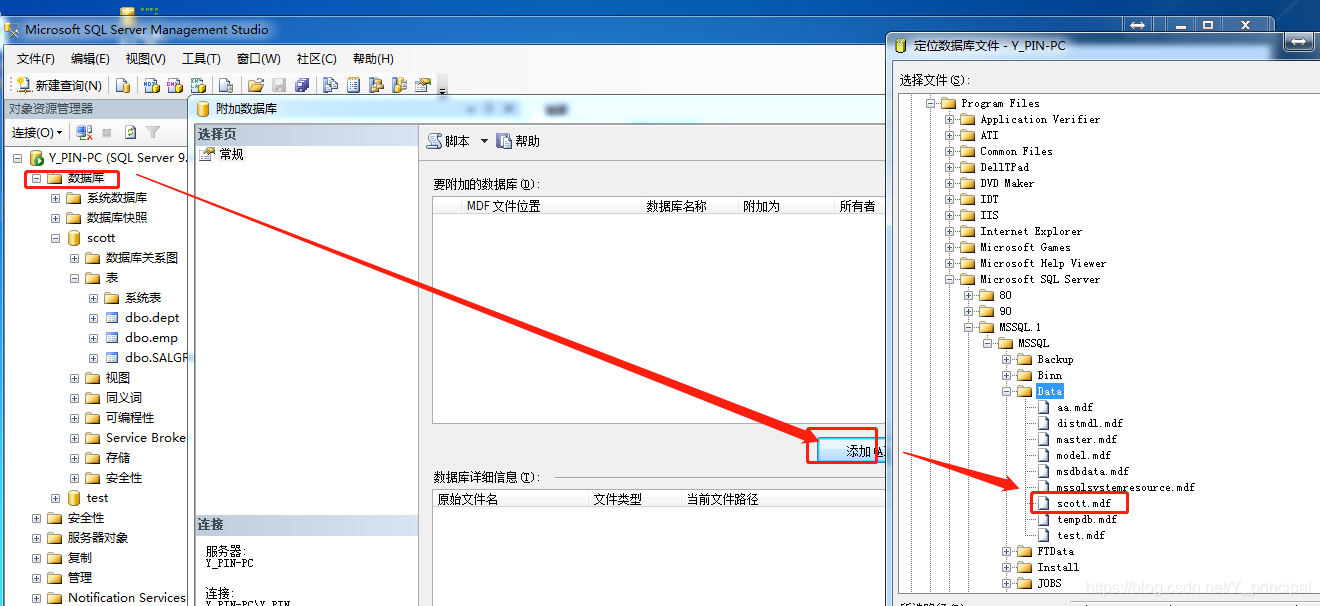The height and width of the screenshot is (606, 1320).
Task: Click the Filter funnel icon
Action: (153, 132)
